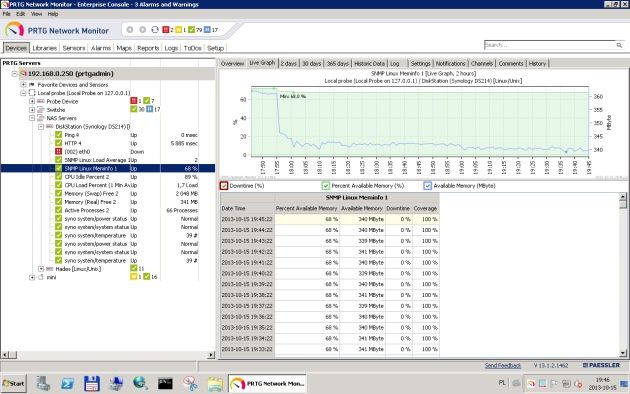630x394 pixels.
Task: Expand the mini group node
Action: pos(32,277)
